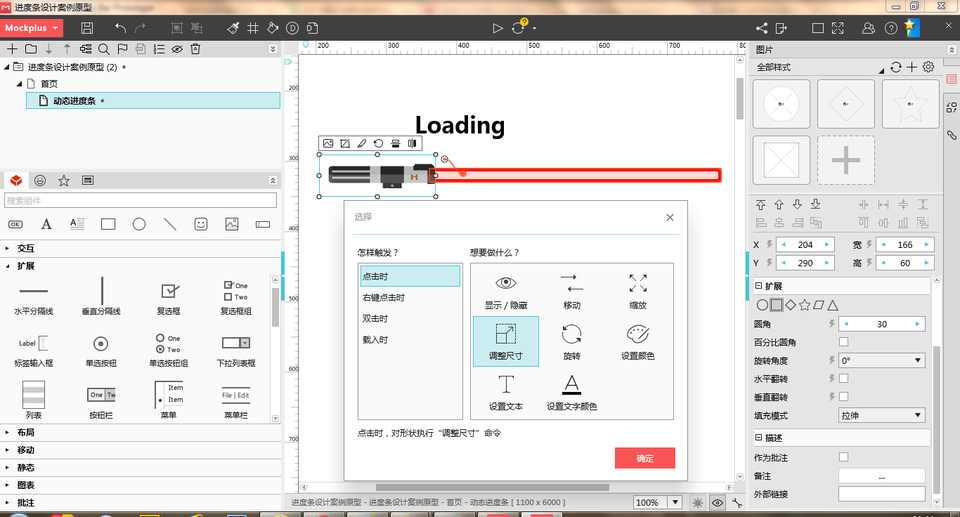This screenshot has width=960, height=517.
Task: Undo the last action
Action: (120, 28)
